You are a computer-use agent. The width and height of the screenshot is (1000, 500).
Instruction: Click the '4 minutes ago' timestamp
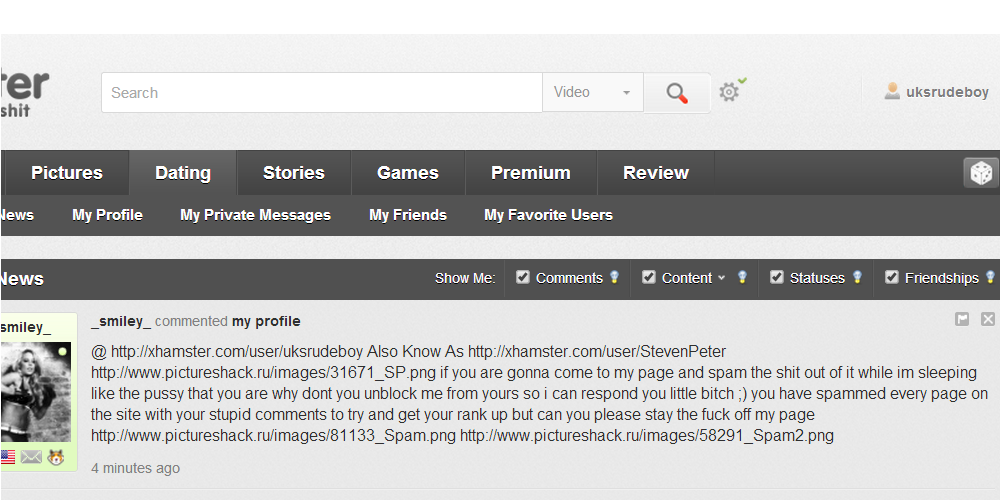135,468
